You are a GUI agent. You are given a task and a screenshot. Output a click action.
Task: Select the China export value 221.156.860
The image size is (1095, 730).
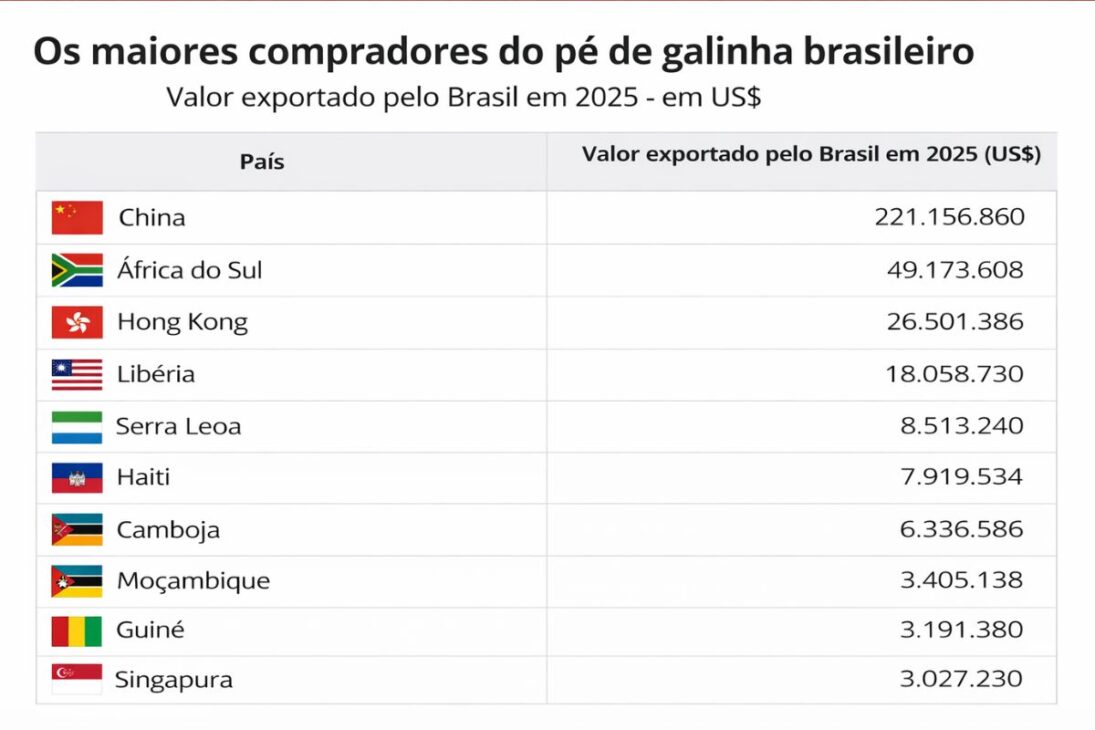(x=949, y=217)
